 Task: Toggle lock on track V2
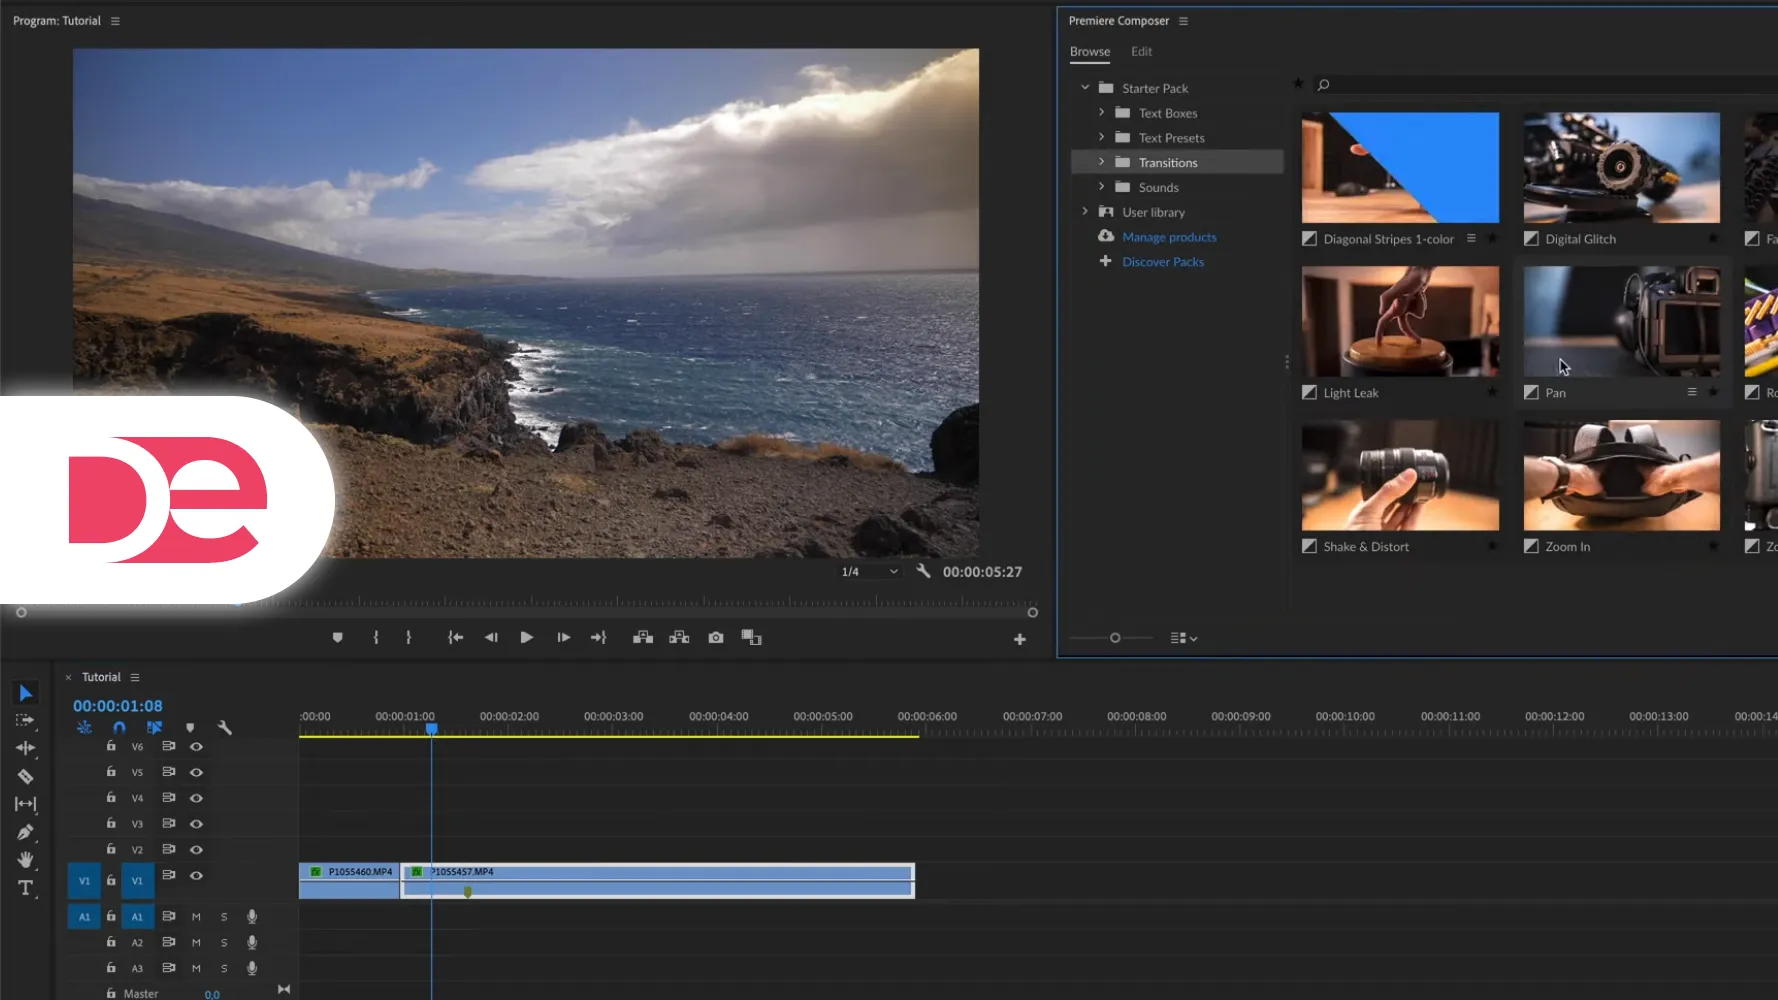click(x=111, y=849)
